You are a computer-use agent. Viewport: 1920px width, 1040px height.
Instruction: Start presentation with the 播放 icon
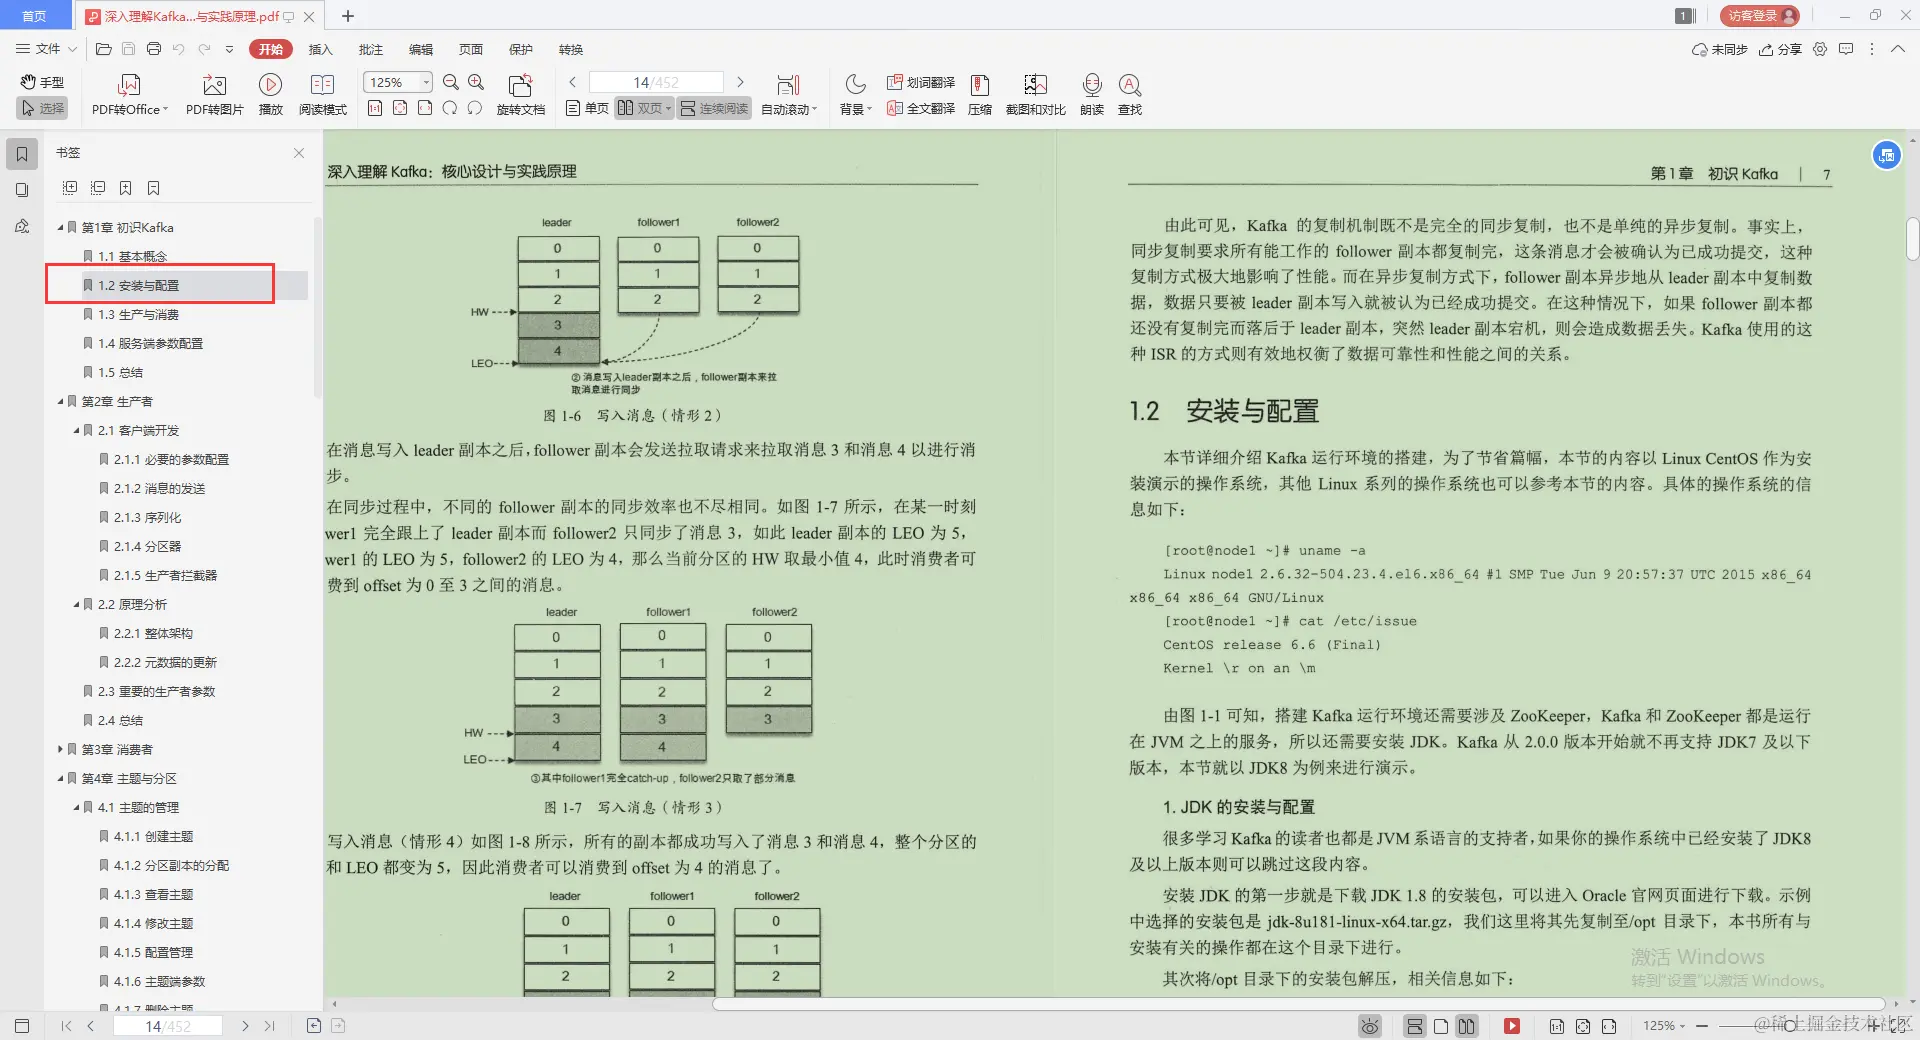270,95
